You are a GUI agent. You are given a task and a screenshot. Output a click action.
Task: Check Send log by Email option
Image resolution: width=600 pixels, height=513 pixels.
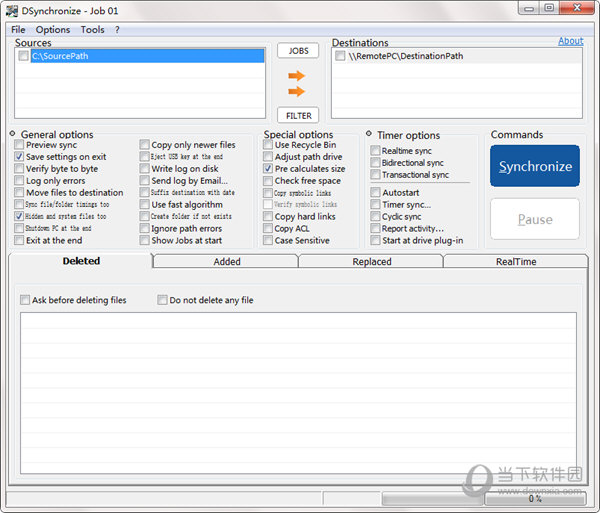tap(144, 181)
